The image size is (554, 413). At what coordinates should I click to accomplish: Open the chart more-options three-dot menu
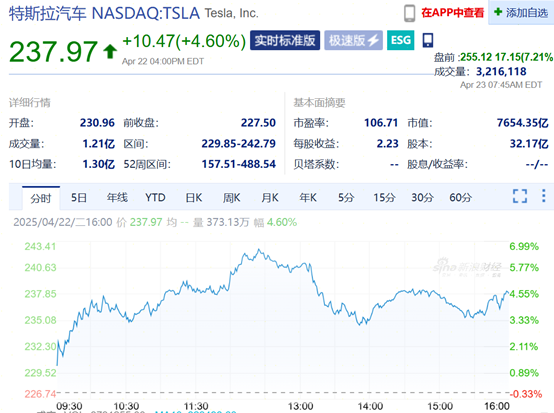point(543,196)
